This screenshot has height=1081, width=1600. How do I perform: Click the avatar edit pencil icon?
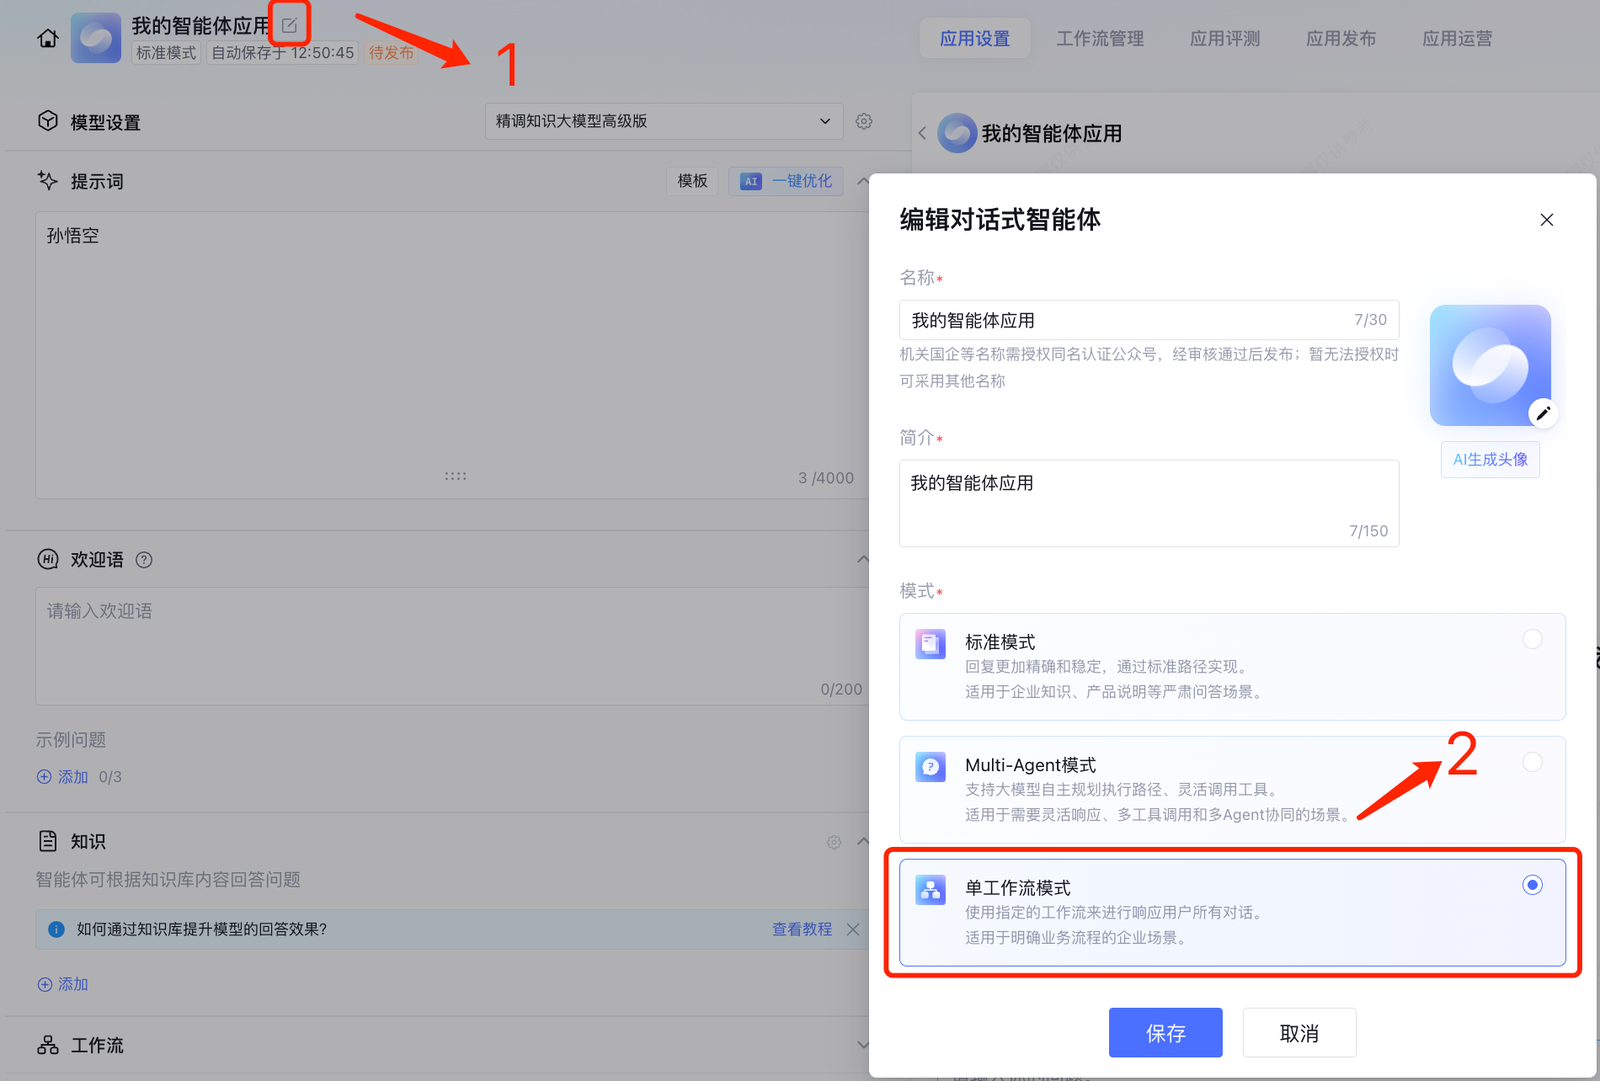1543,413
